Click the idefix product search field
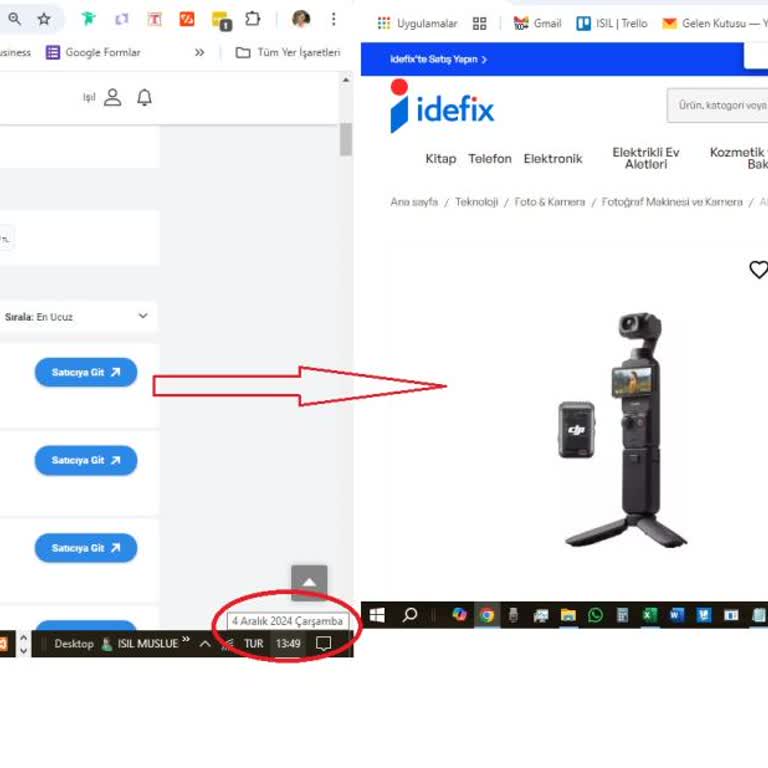Screen dimensions: 768x768 point(717,105)
